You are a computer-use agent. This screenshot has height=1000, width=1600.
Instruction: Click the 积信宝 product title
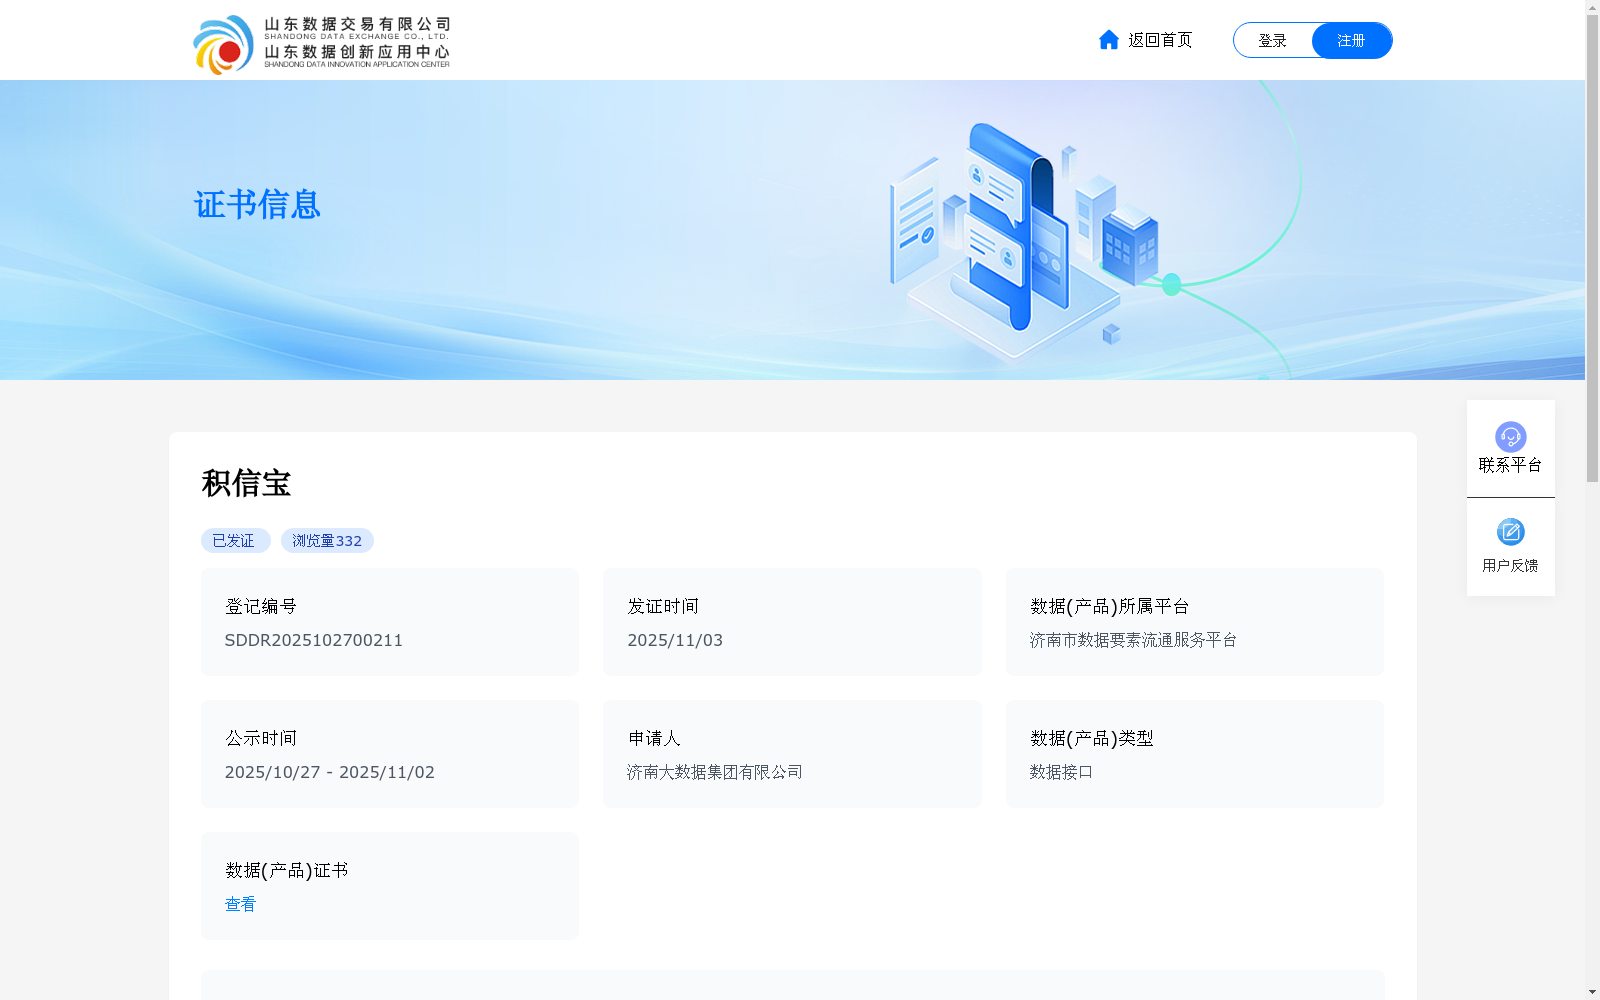click(x=246, y=483)
